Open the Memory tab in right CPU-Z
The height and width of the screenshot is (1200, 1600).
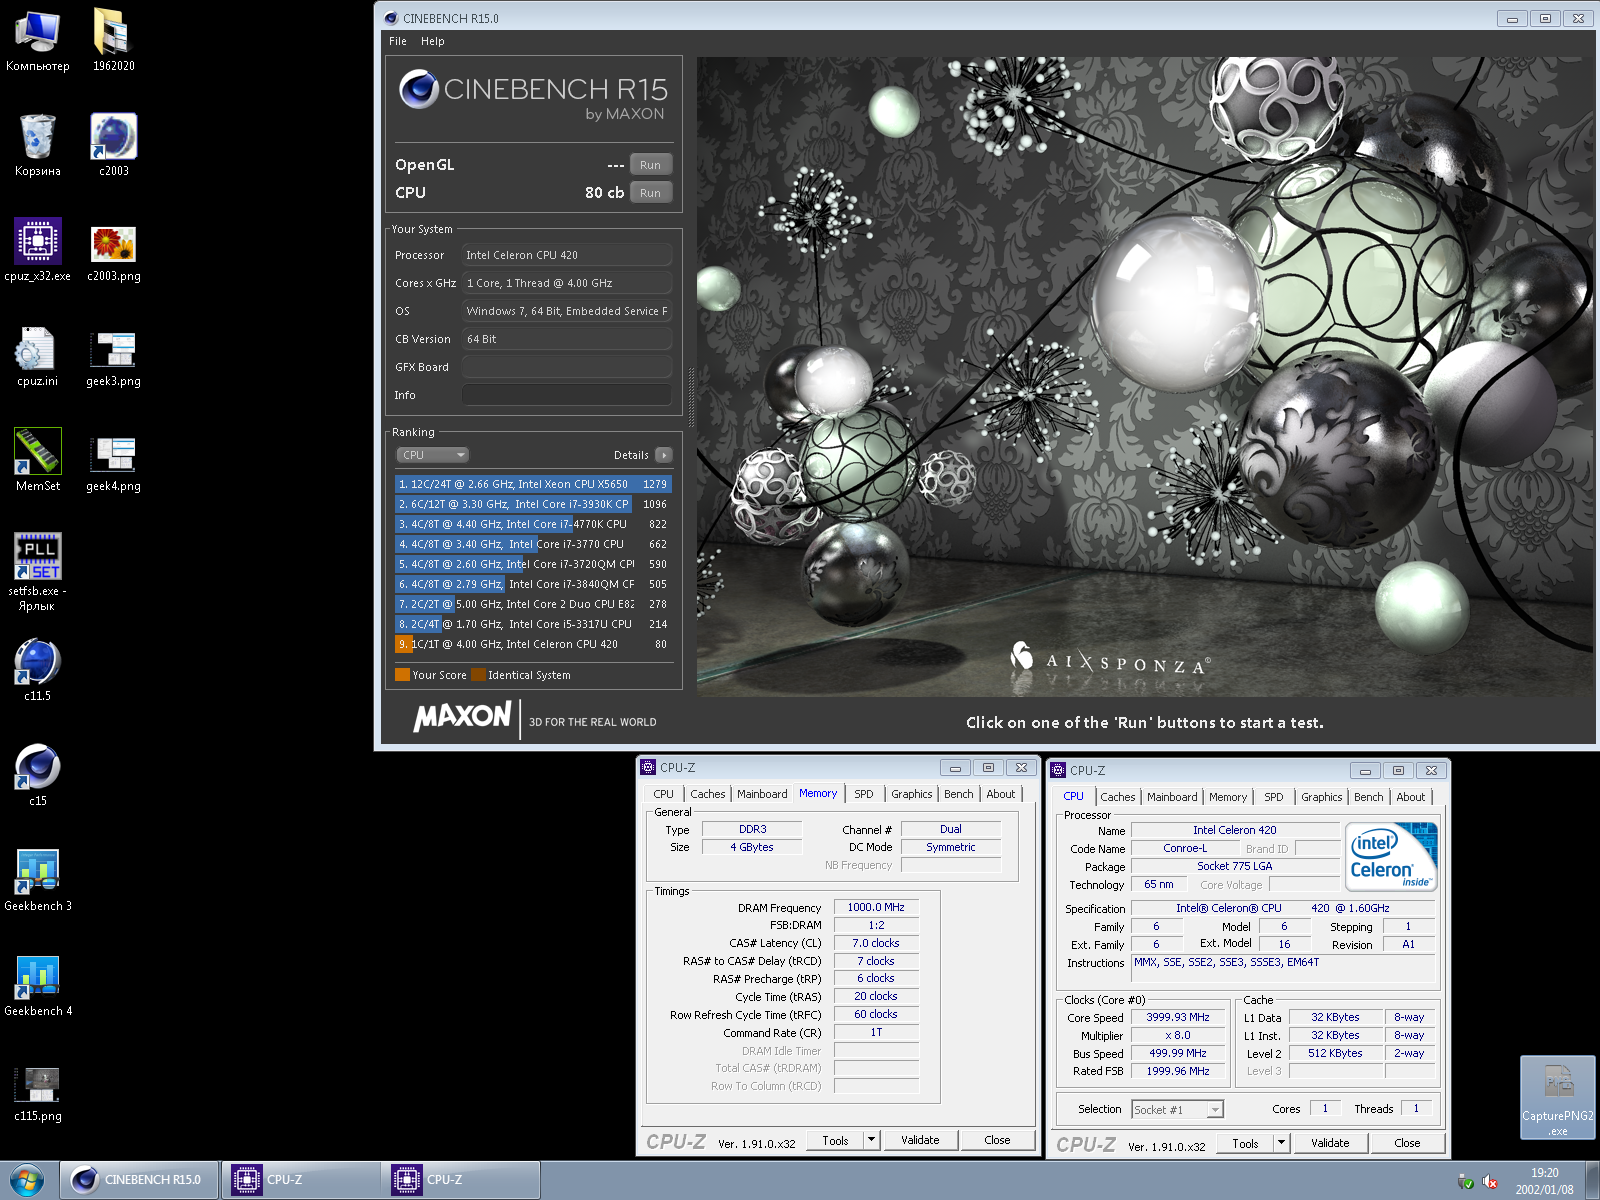pos(1228,797)
